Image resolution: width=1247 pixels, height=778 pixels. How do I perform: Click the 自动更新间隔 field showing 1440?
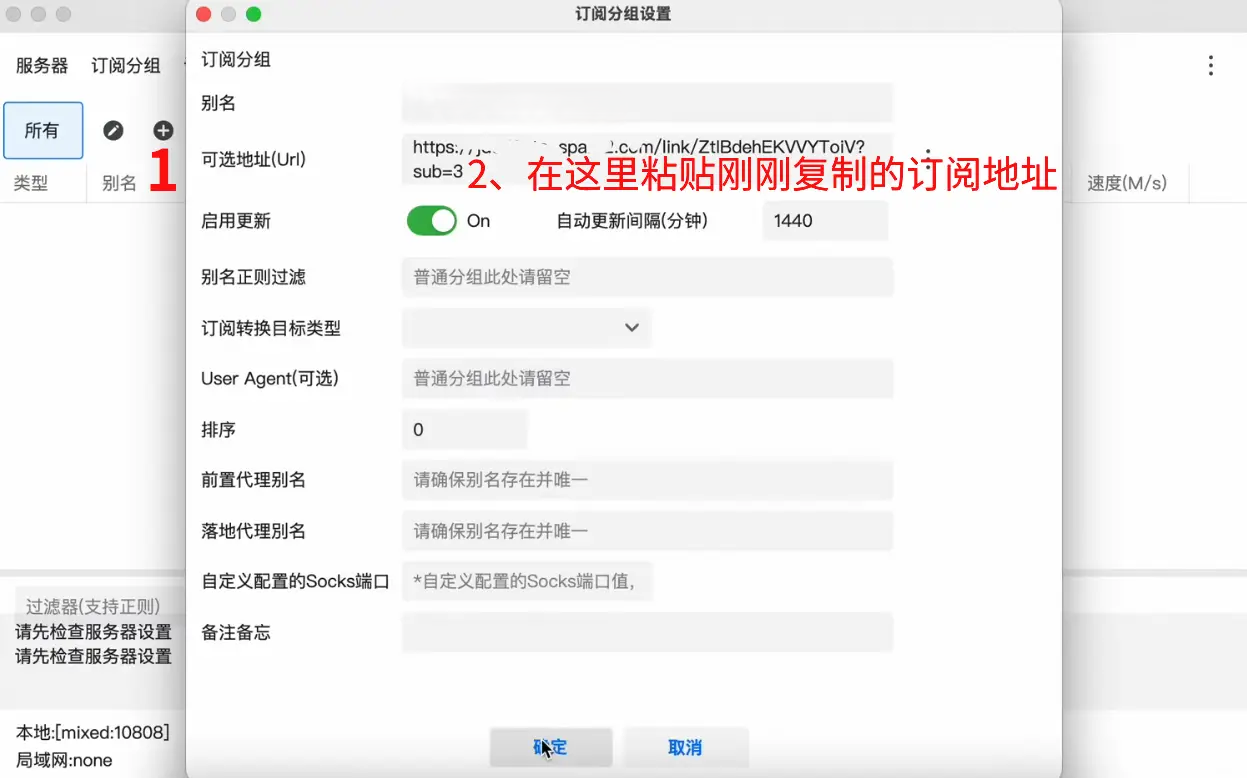[x=825, y=221]
